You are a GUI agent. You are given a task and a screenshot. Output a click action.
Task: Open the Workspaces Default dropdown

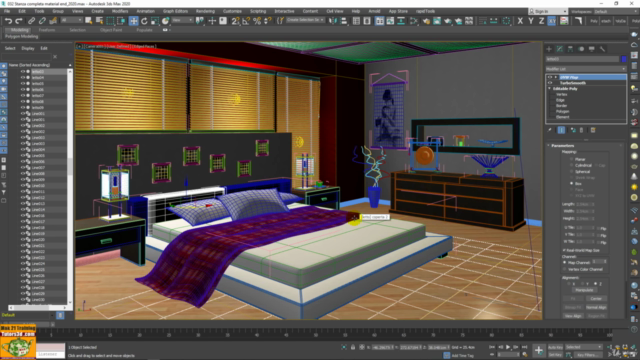615,11
